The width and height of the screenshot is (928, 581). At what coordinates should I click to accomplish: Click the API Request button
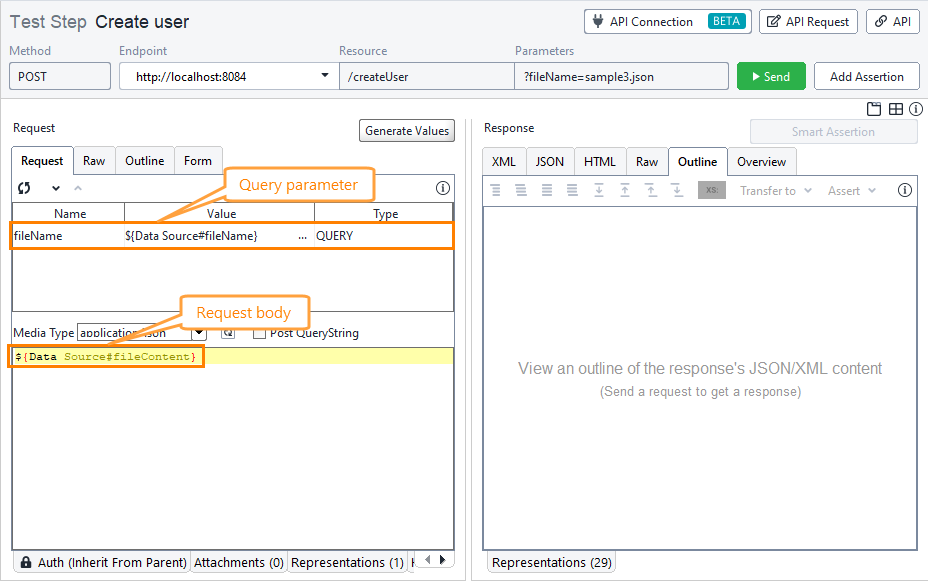808,20
